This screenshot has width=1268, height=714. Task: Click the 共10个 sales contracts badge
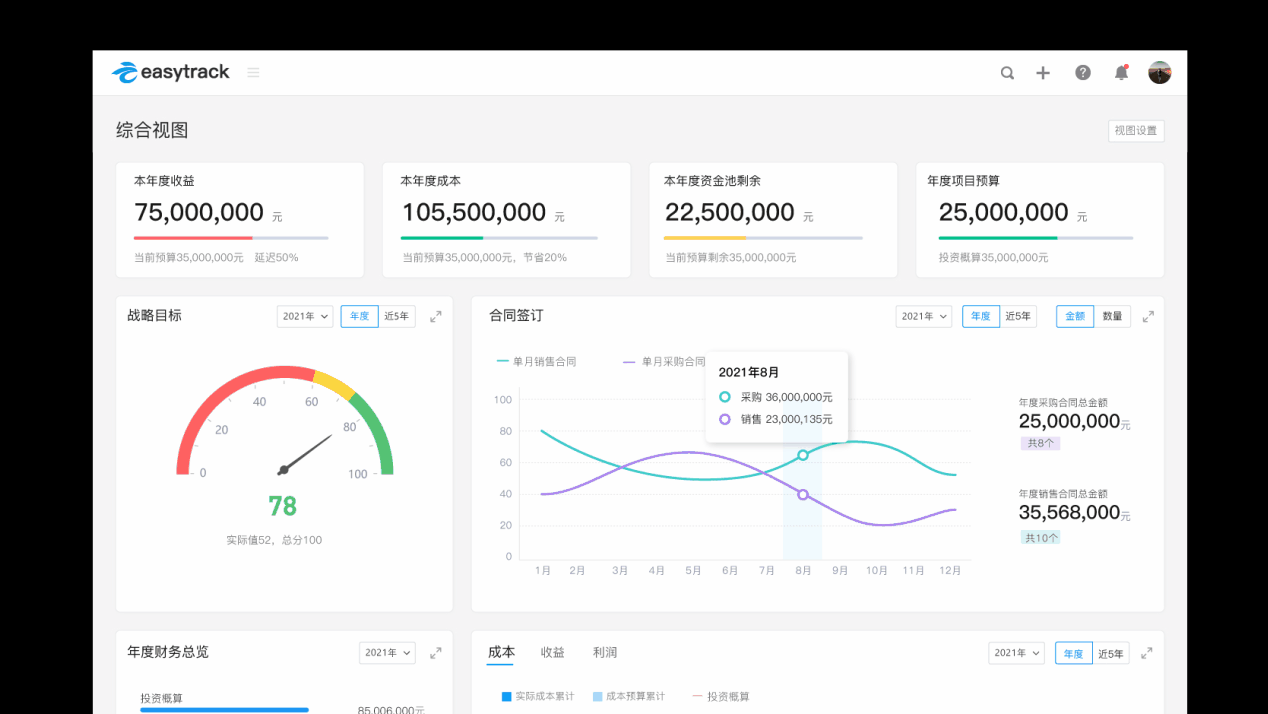pos(1041,537)
